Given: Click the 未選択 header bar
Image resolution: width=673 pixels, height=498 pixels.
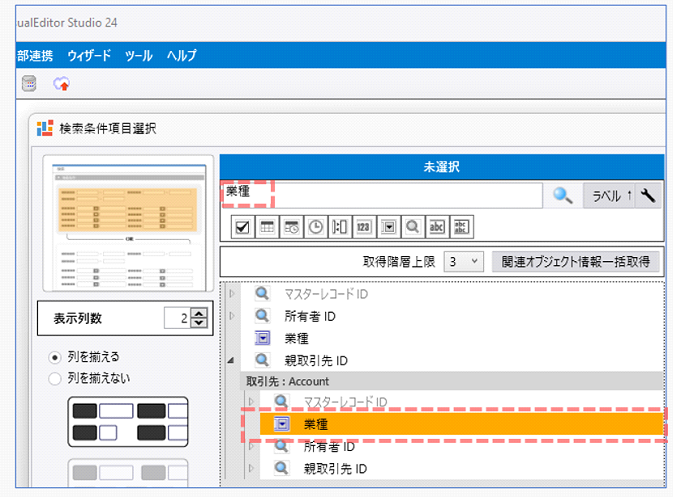Looking at the screenshot, I should (442, 167).
